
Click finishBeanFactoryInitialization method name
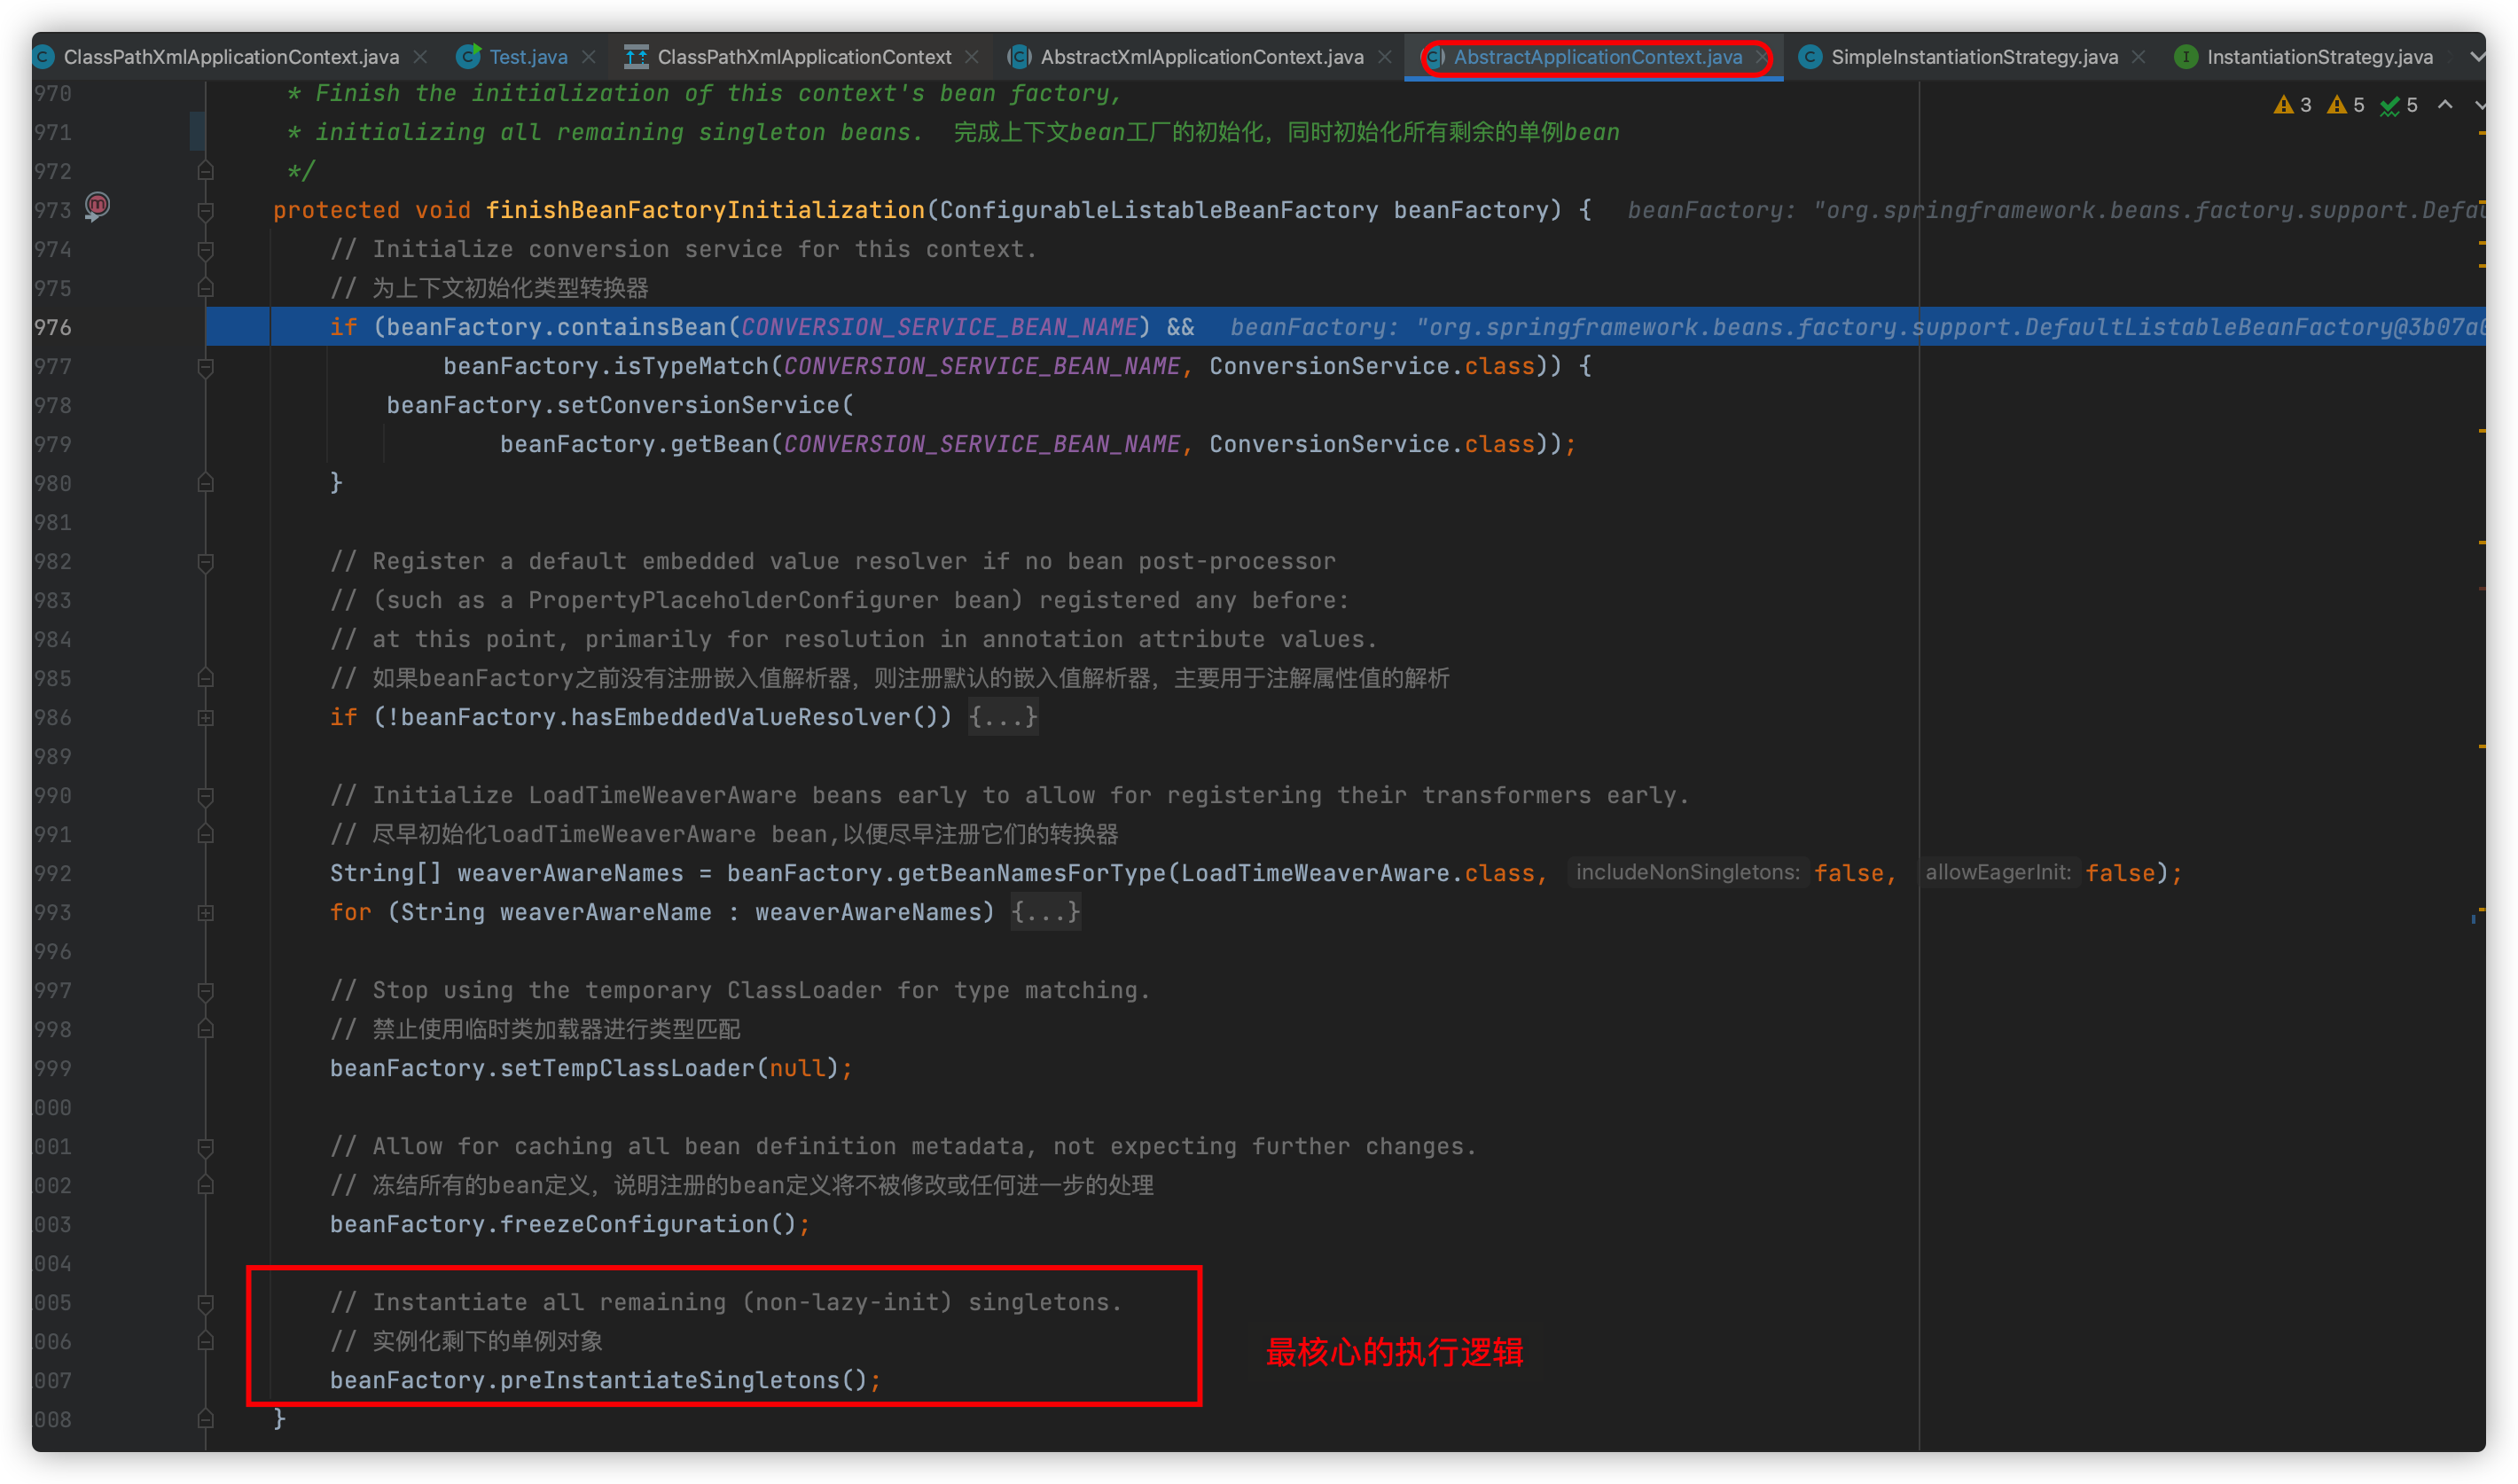click(x=705, y=210)
